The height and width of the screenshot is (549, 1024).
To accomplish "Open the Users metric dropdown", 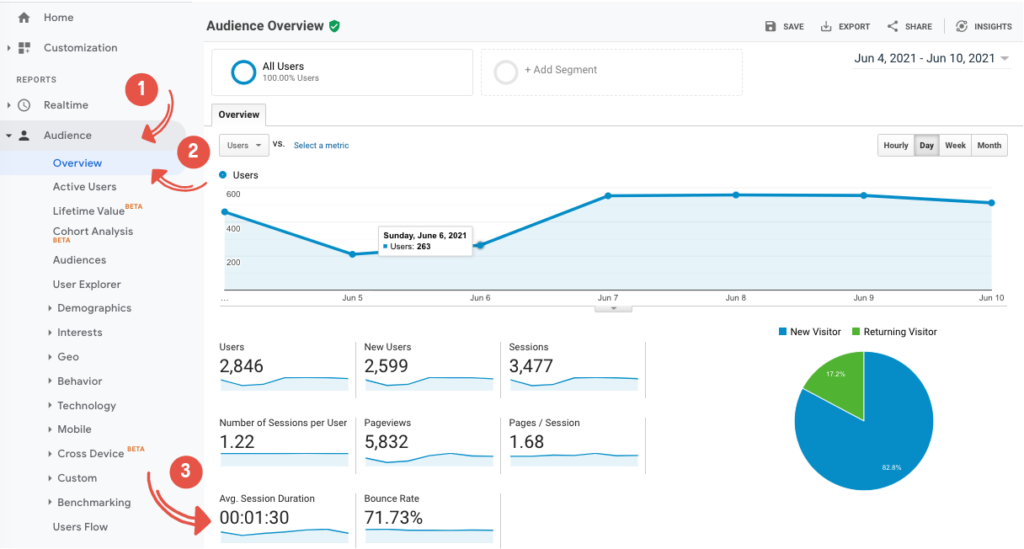I will tap(245, 146).
